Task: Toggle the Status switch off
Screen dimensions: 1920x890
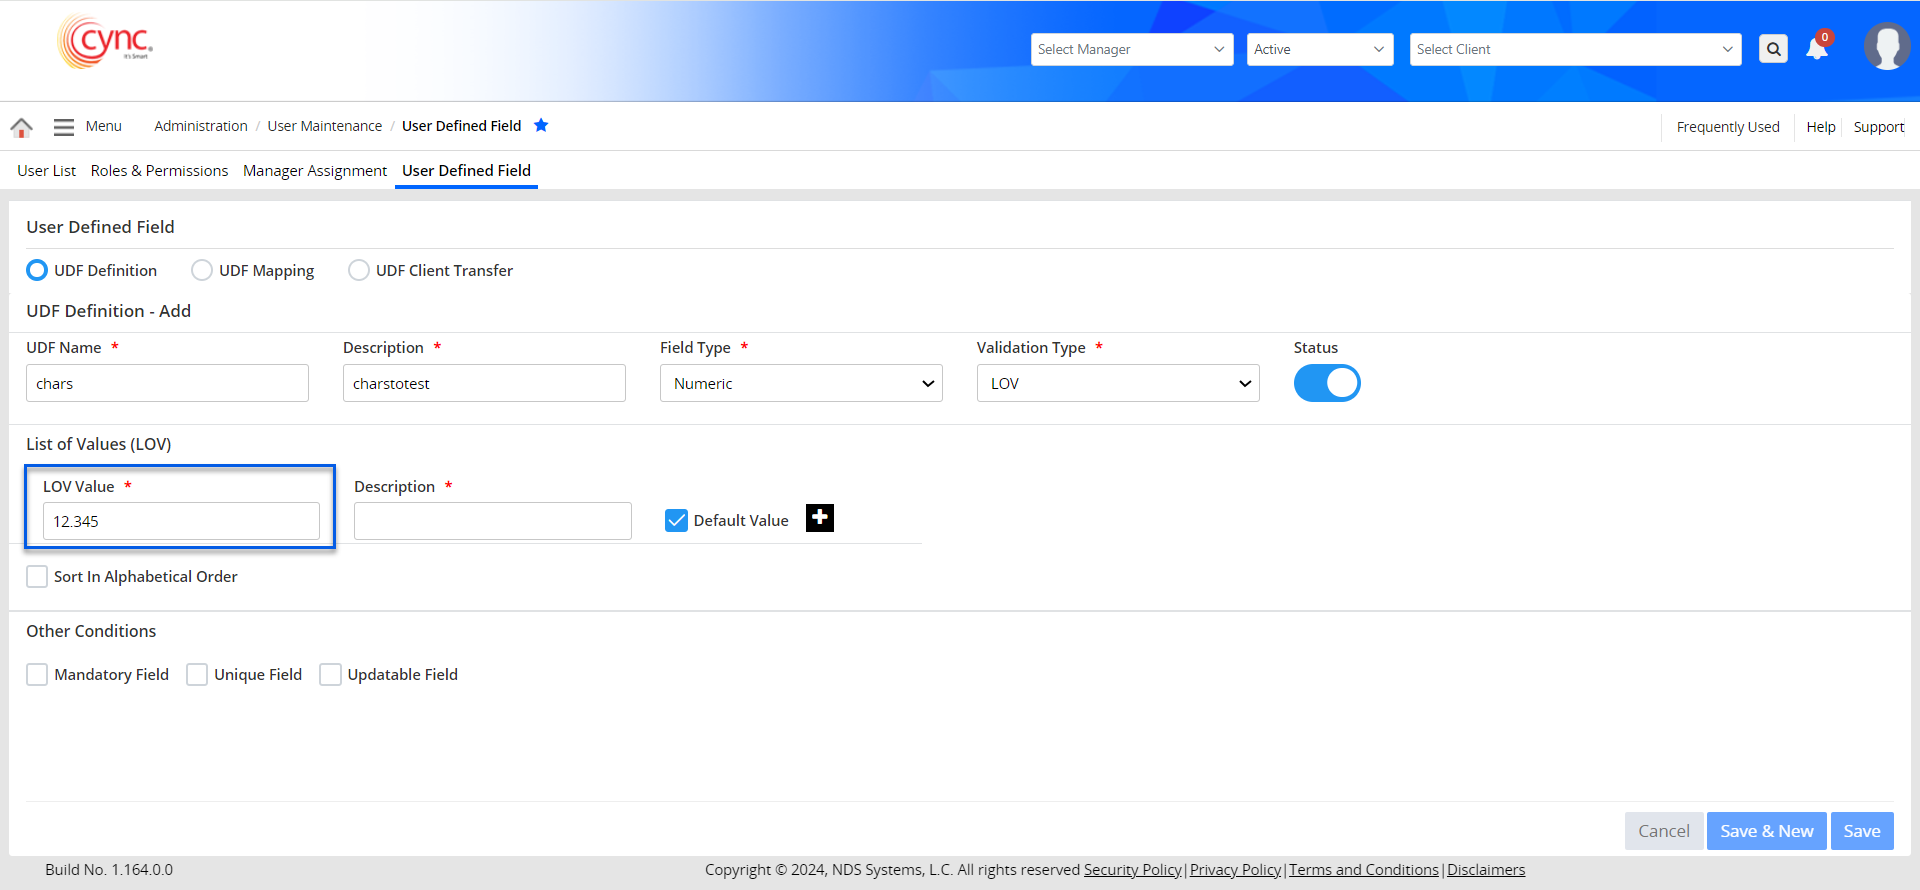Action: tap(1326, 383)
